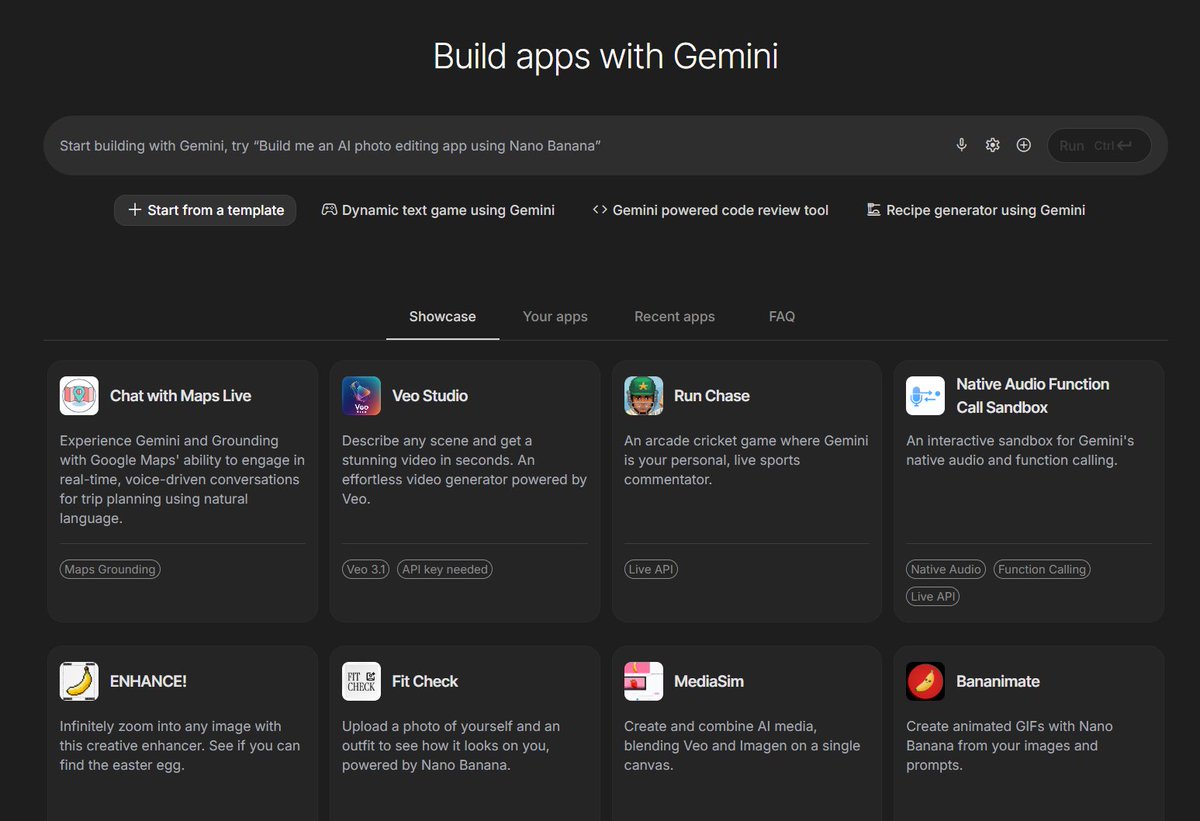Click the microphone icon in prompt bar

click(x=961, y=145)
